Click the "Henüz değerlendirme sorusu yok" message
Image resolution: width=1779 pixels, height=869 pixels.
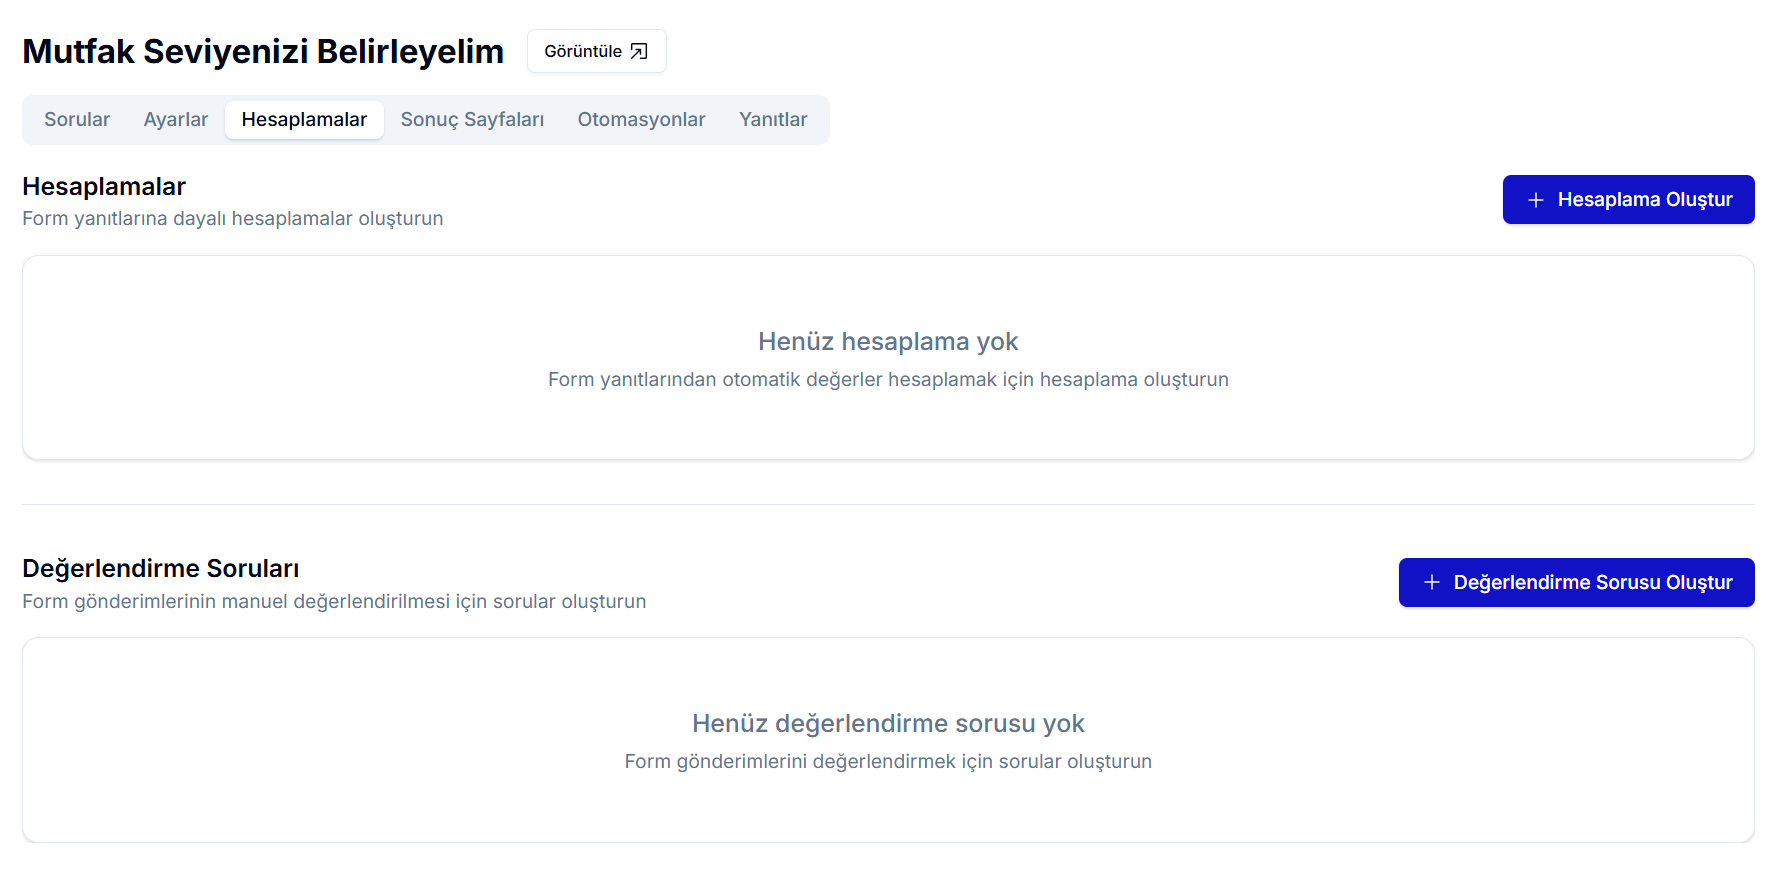888,723
